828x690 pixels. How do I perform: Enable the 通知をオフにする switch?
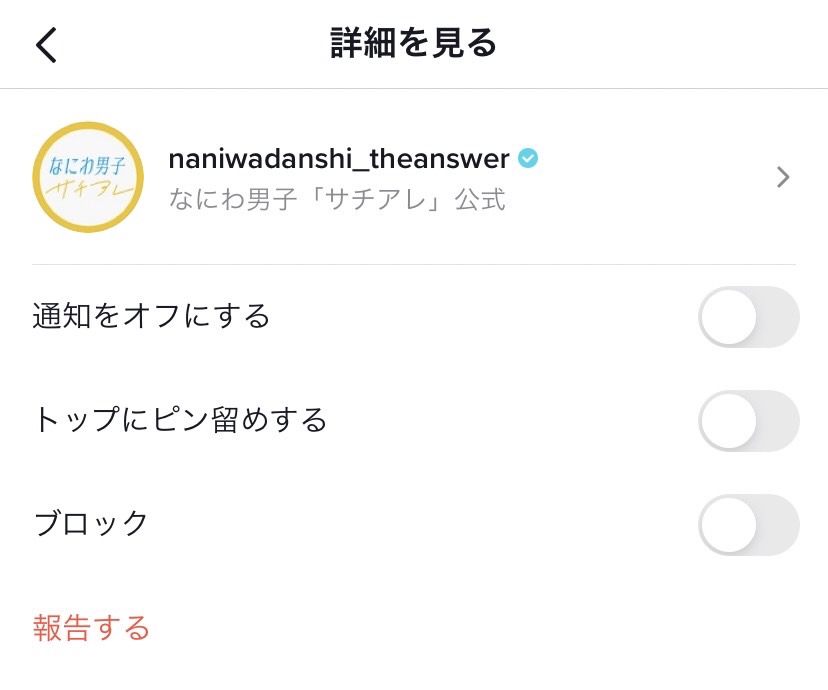coord(749,317)
